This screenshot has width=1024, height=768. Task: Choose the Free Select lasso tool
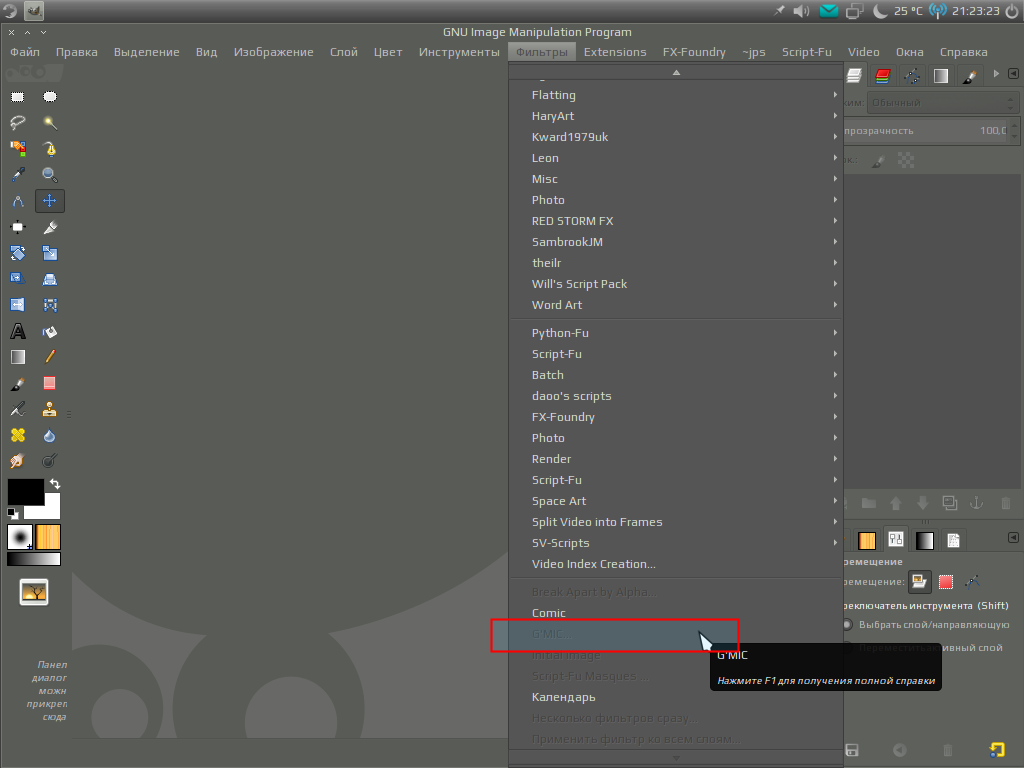(18, 123)
